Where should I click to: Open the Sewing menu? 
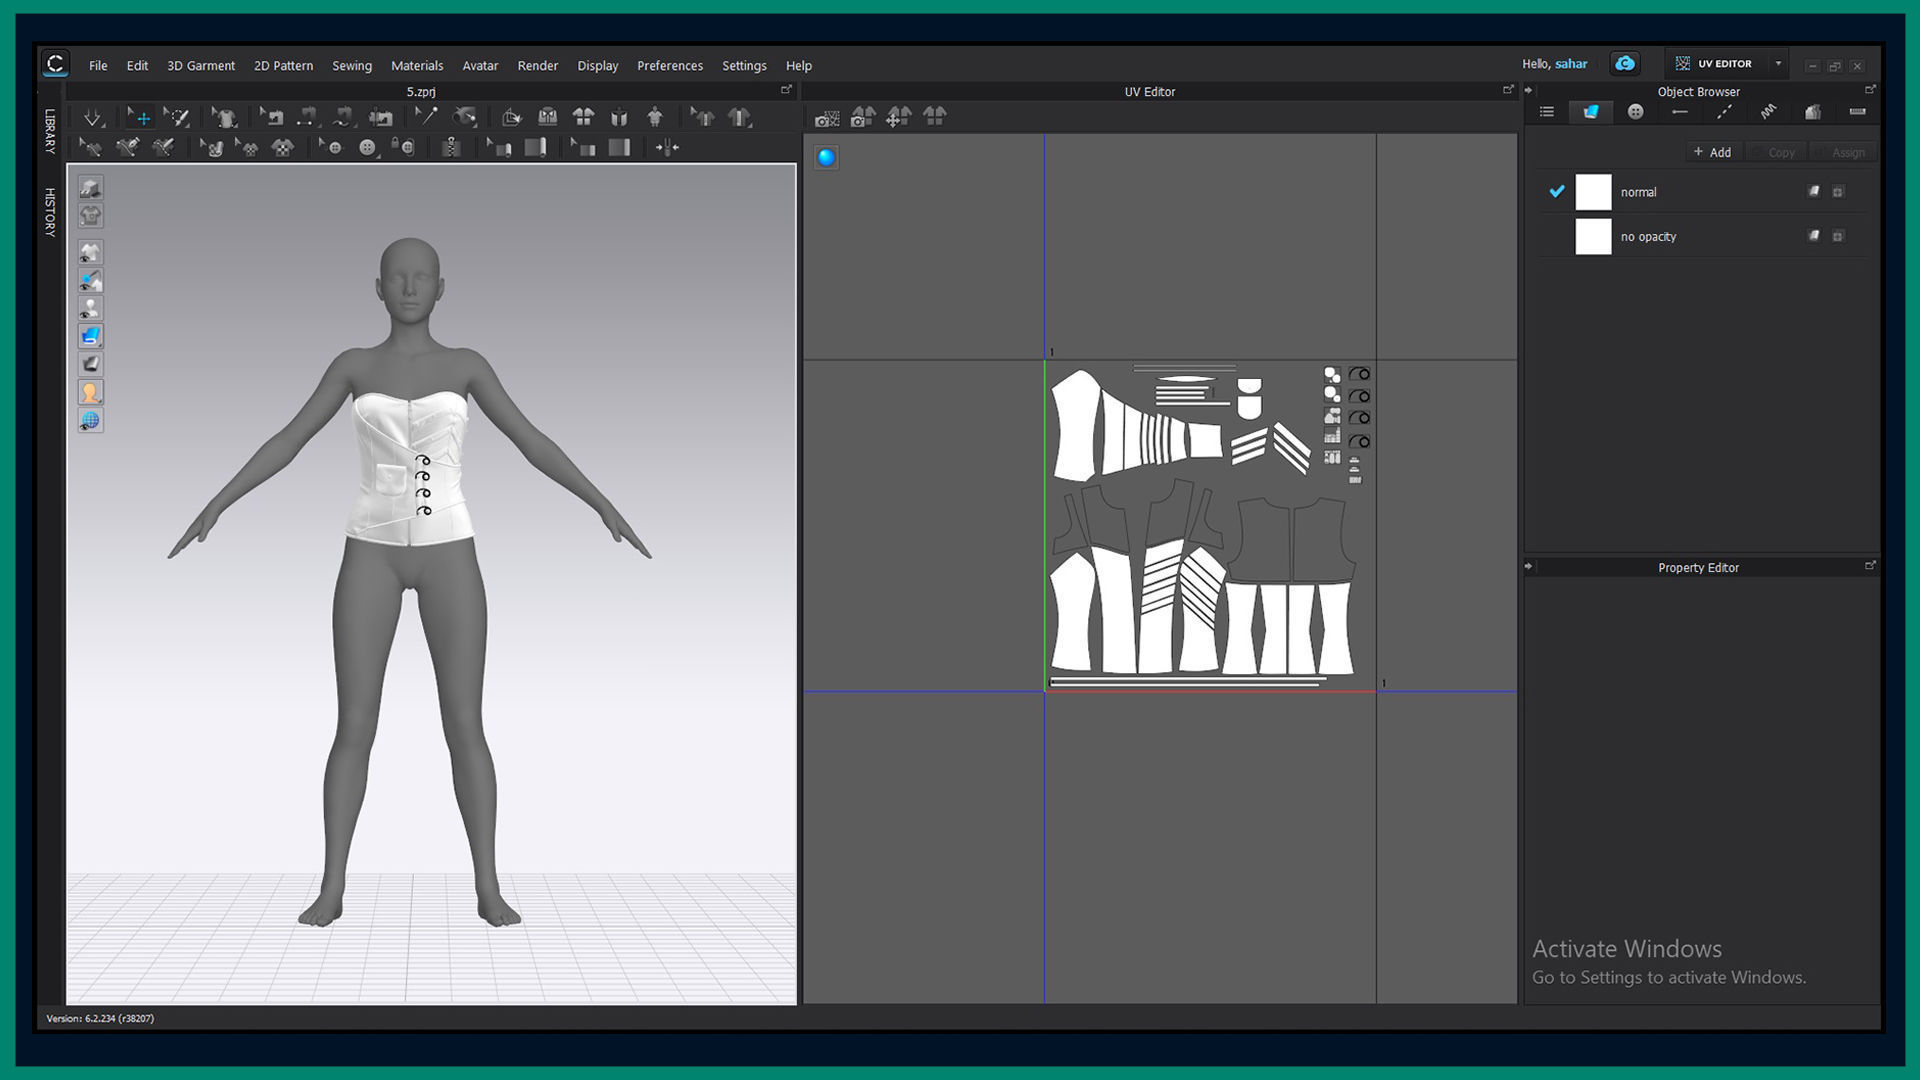352,65
